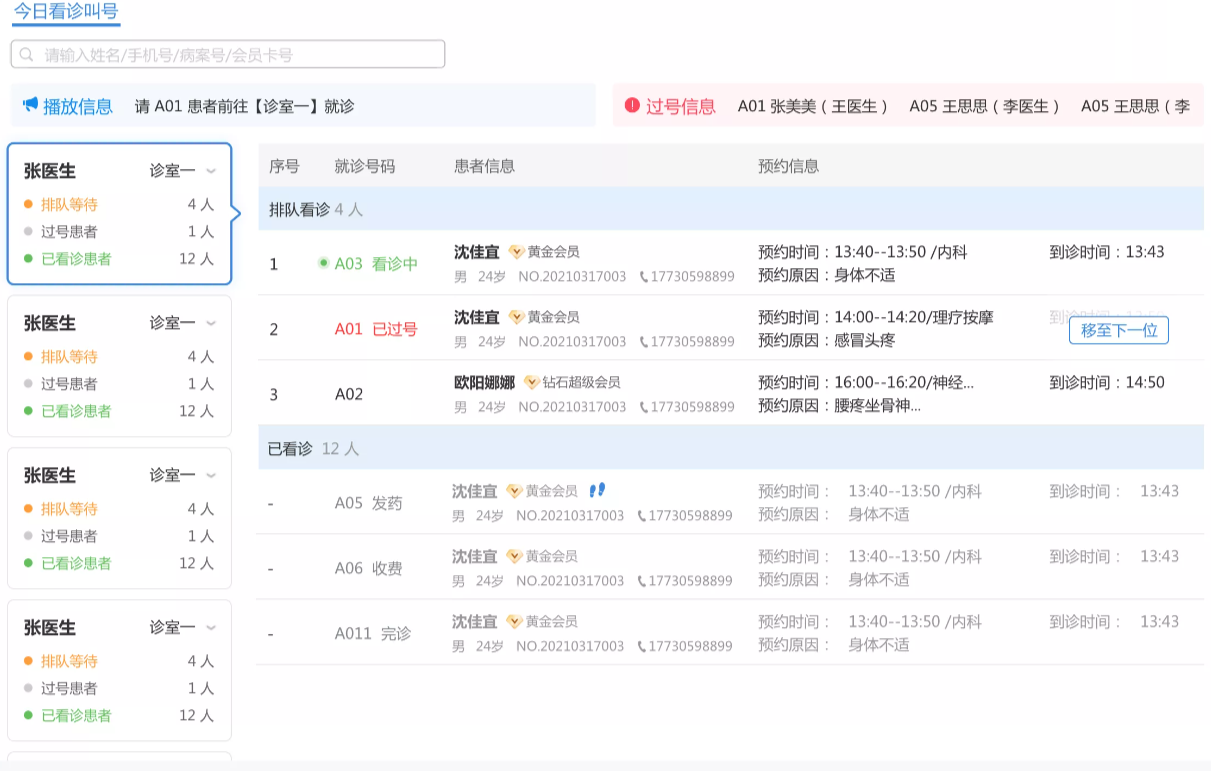Select 已看诊患者 in the third doctor card
The height and width of the screenshot is (771, 1211).
[x=76, y=563]
